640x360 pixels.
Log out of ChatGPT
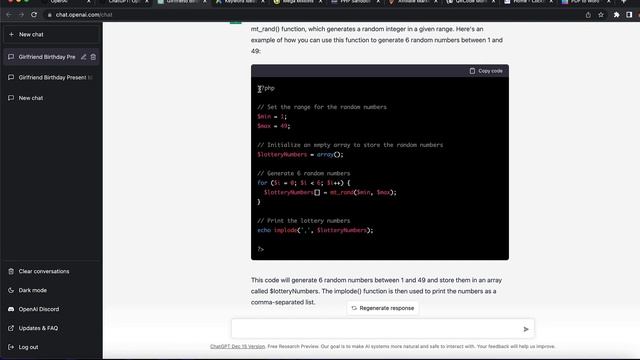[x=51, y=347]
